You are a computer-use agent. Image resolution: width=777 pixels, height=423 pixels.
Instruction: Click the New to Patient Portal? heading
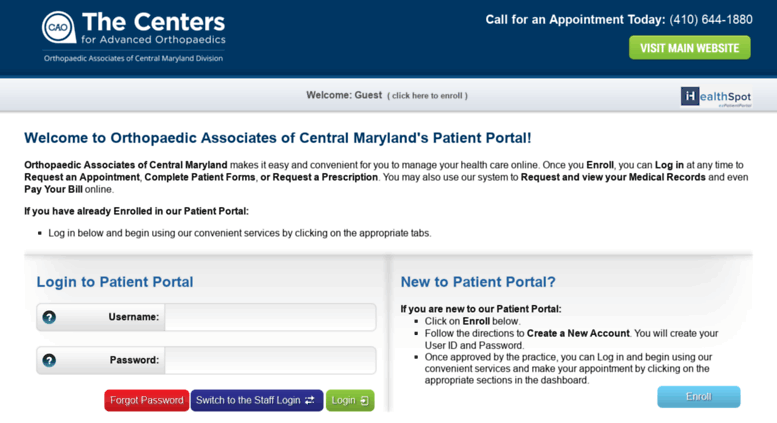click(478, 282)
